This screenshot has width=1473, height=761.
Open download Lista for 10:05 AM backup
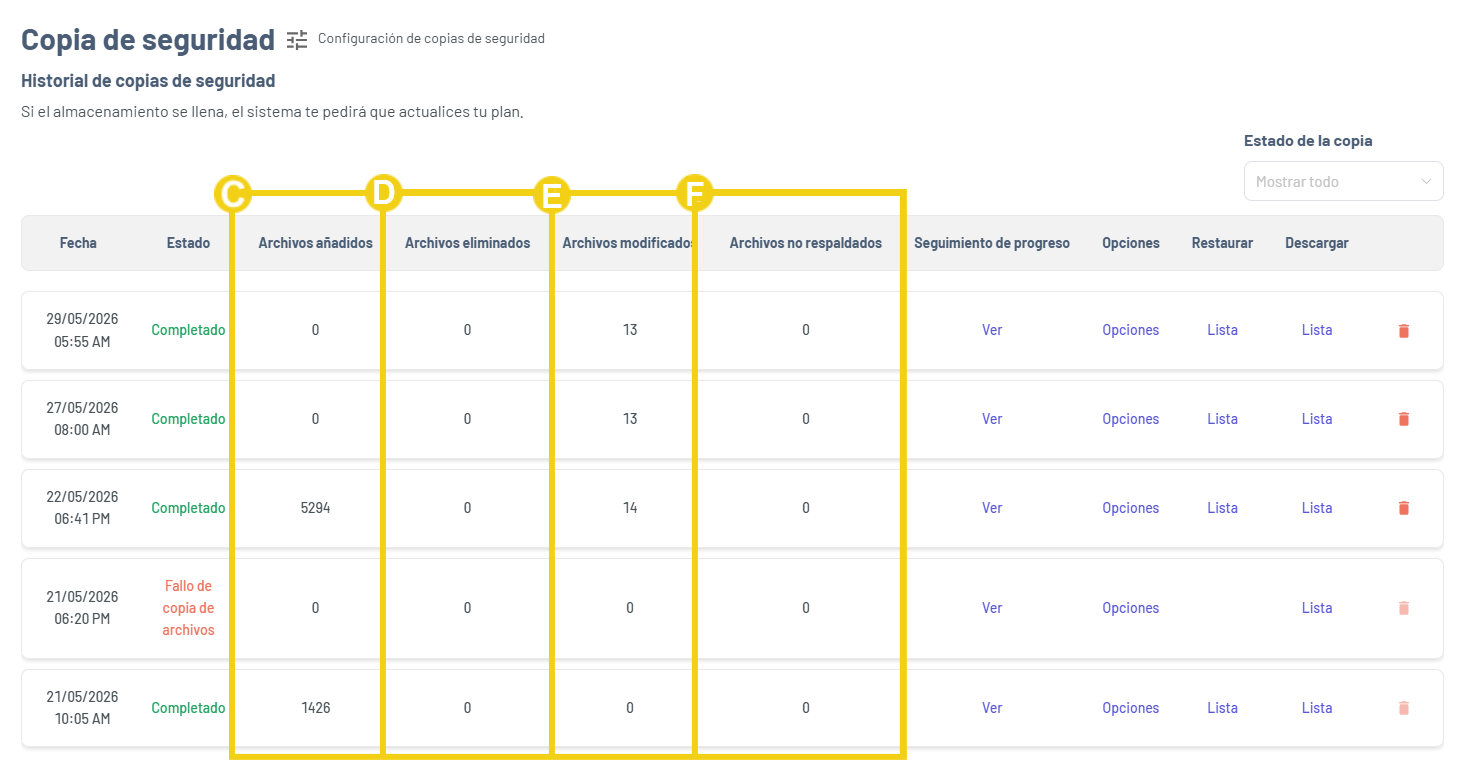point(1317,708)
